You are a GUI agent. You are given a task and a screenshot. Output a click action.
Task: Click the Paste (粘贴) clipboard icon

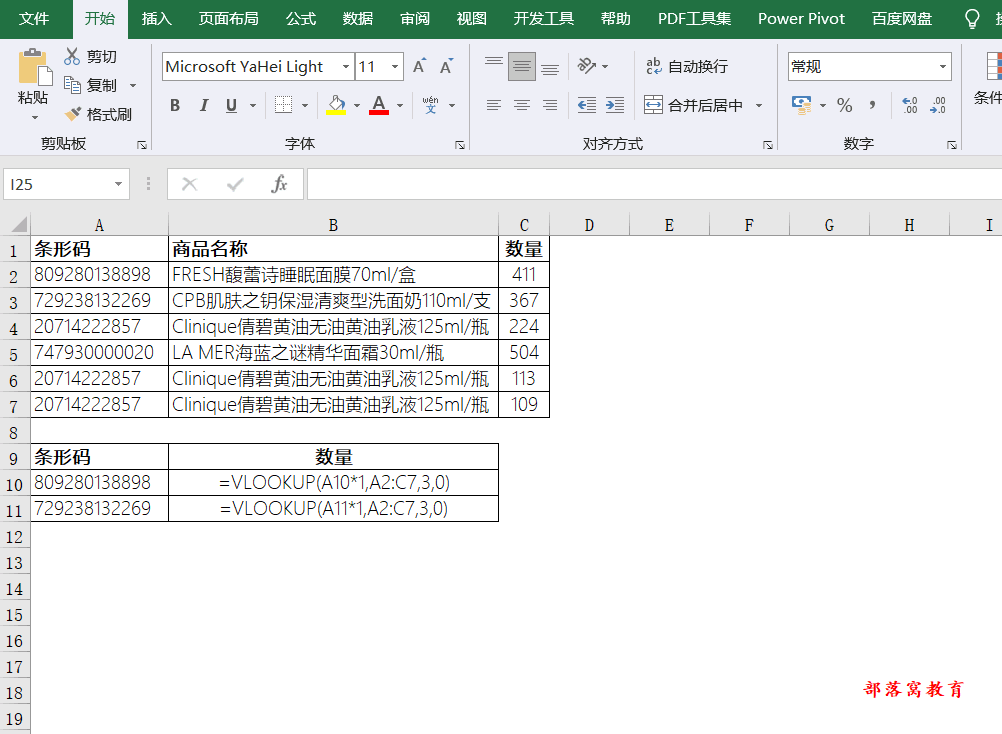35,67
